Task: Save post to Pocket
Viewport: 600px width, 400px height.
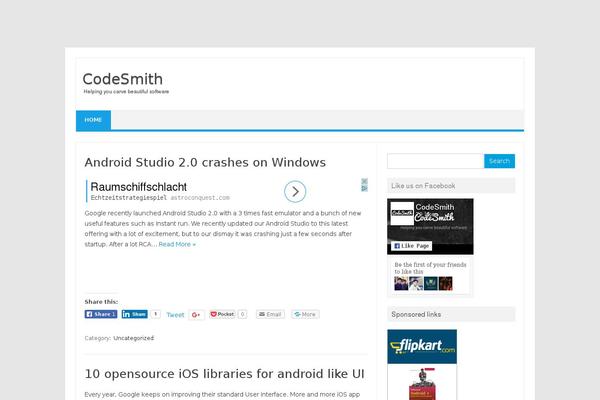Action: [x=222, y=314]
